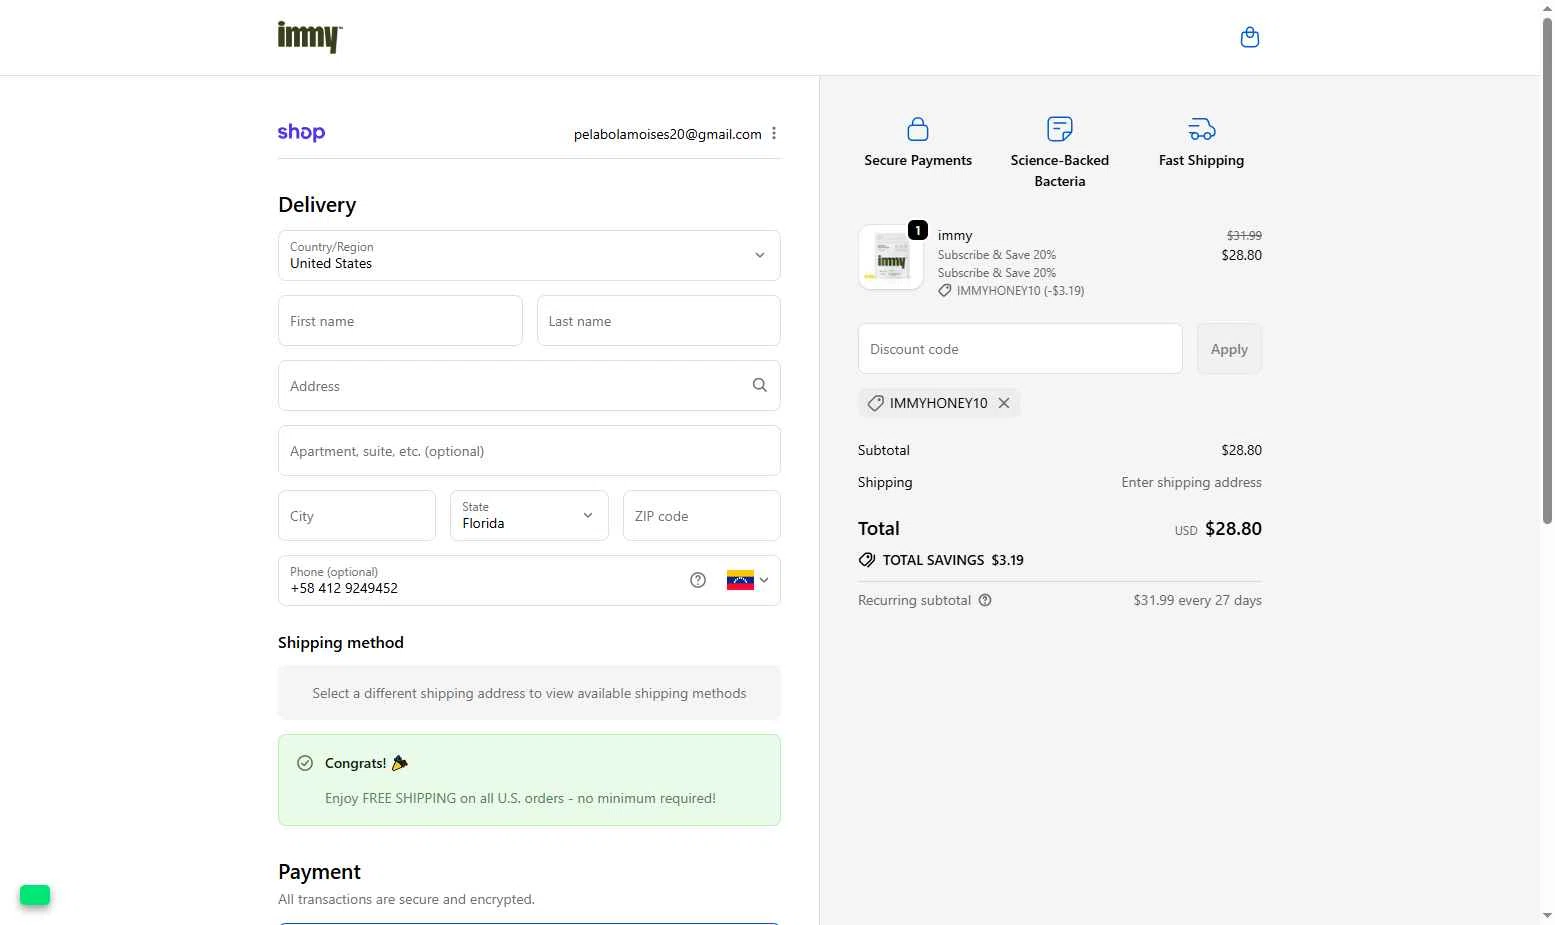Screen dimensions: 1555x925
Task: Click the Enter shipping address text
Action: (1191, 482)
